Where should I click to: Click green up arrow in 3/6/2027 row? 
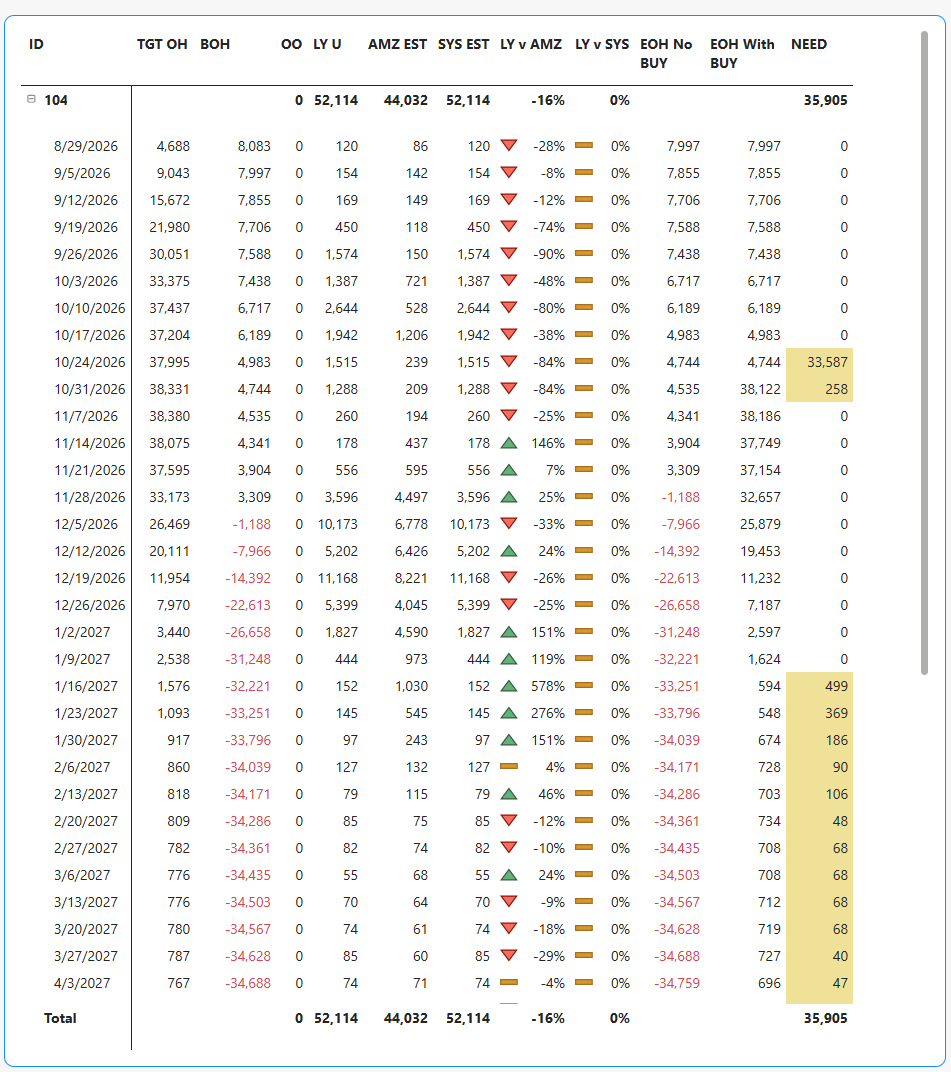[509, 874]
